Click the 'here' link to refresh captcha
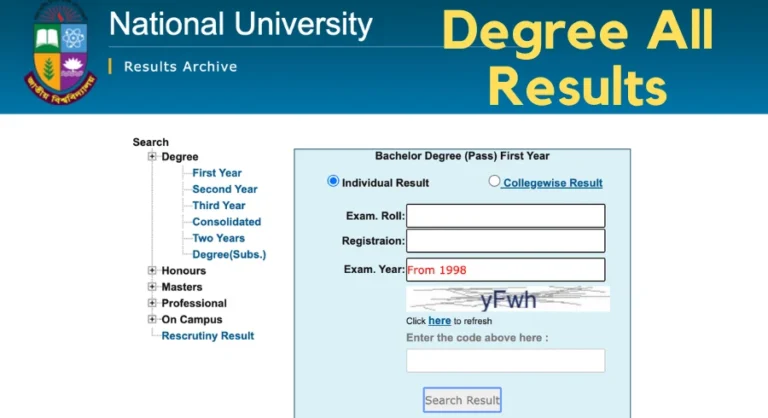This screenshot has width=768, height=418. click(439, 320)
